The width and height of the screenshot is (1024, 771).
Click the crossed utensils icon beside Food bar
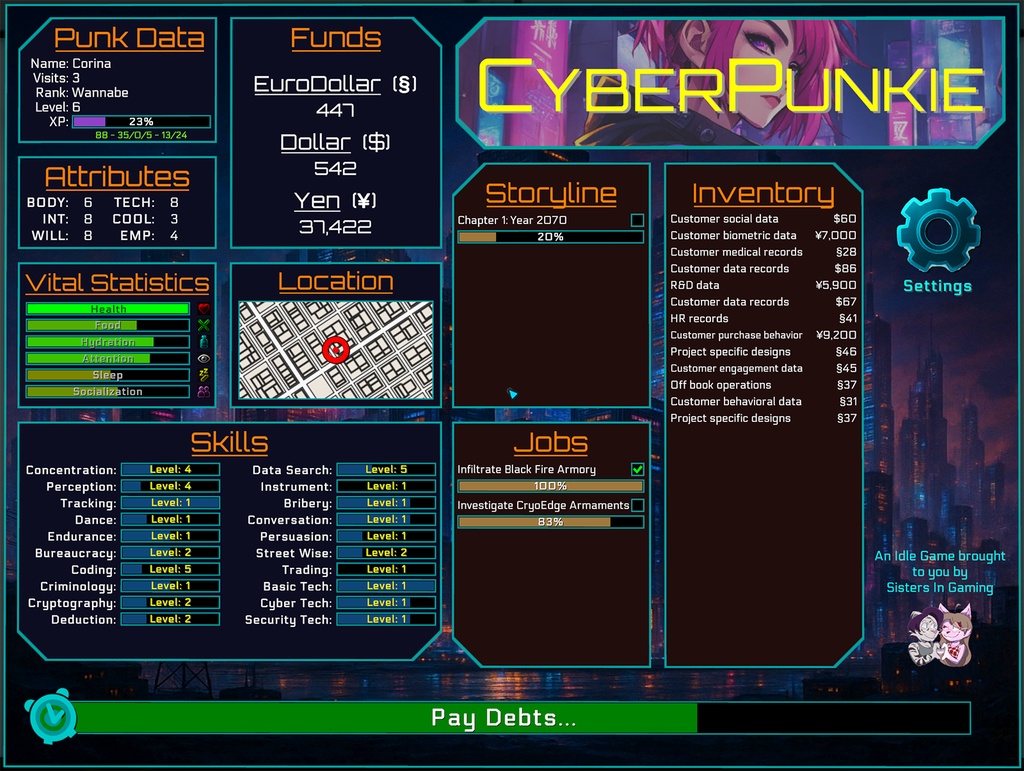(201, 325)
